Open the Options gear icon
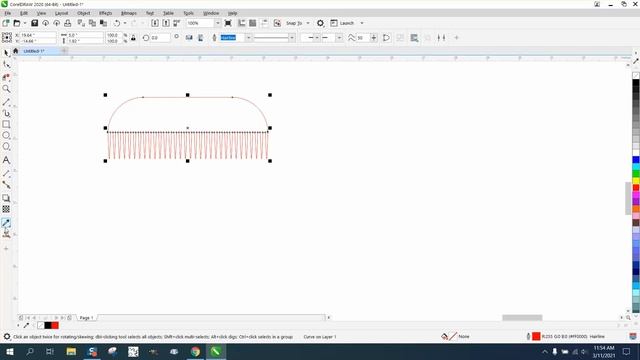This screenshot has width=640, height=360. pos(320,23)
